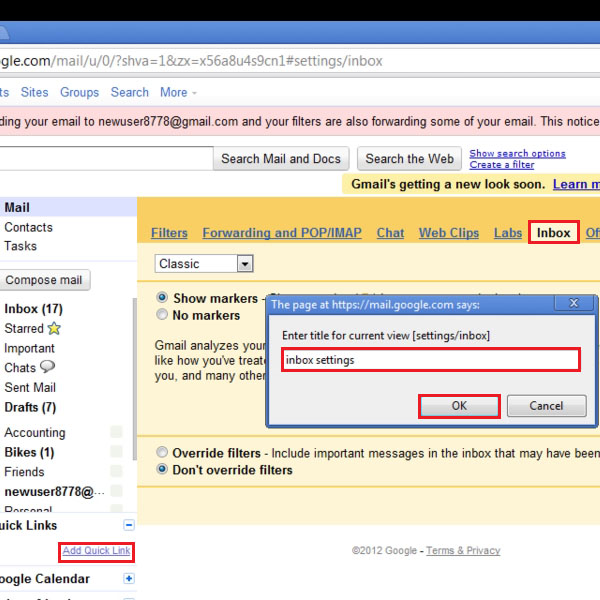The image size is (600, 600).
Task: Open Tasks in the left sidebar
Action: pyautogui.click(x=20, y=246)
